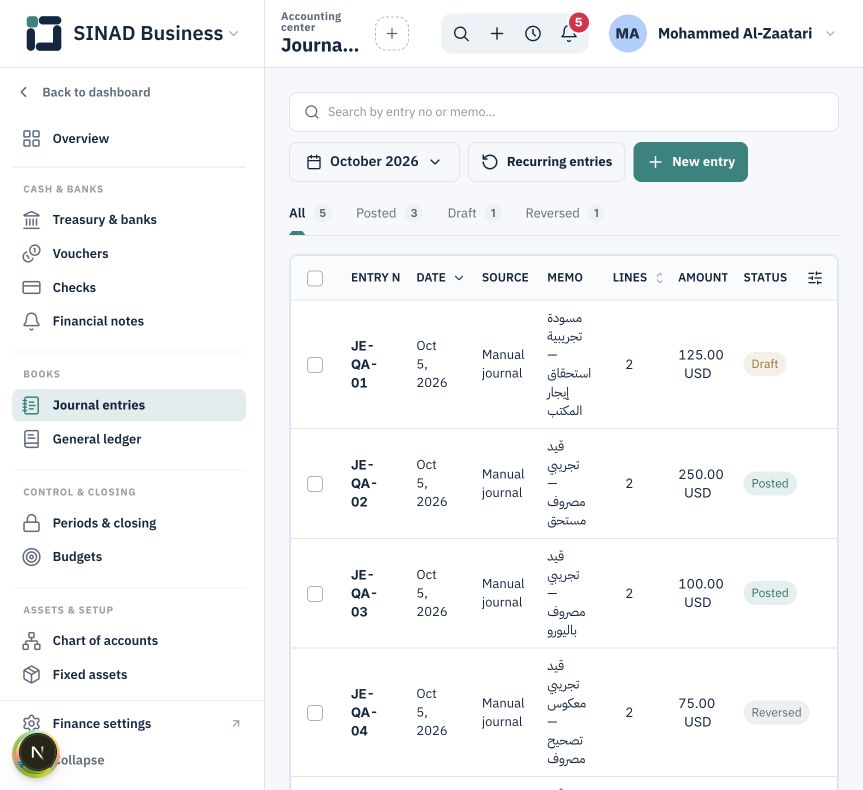Click the Periods & closing lock icon

point(31,523)
